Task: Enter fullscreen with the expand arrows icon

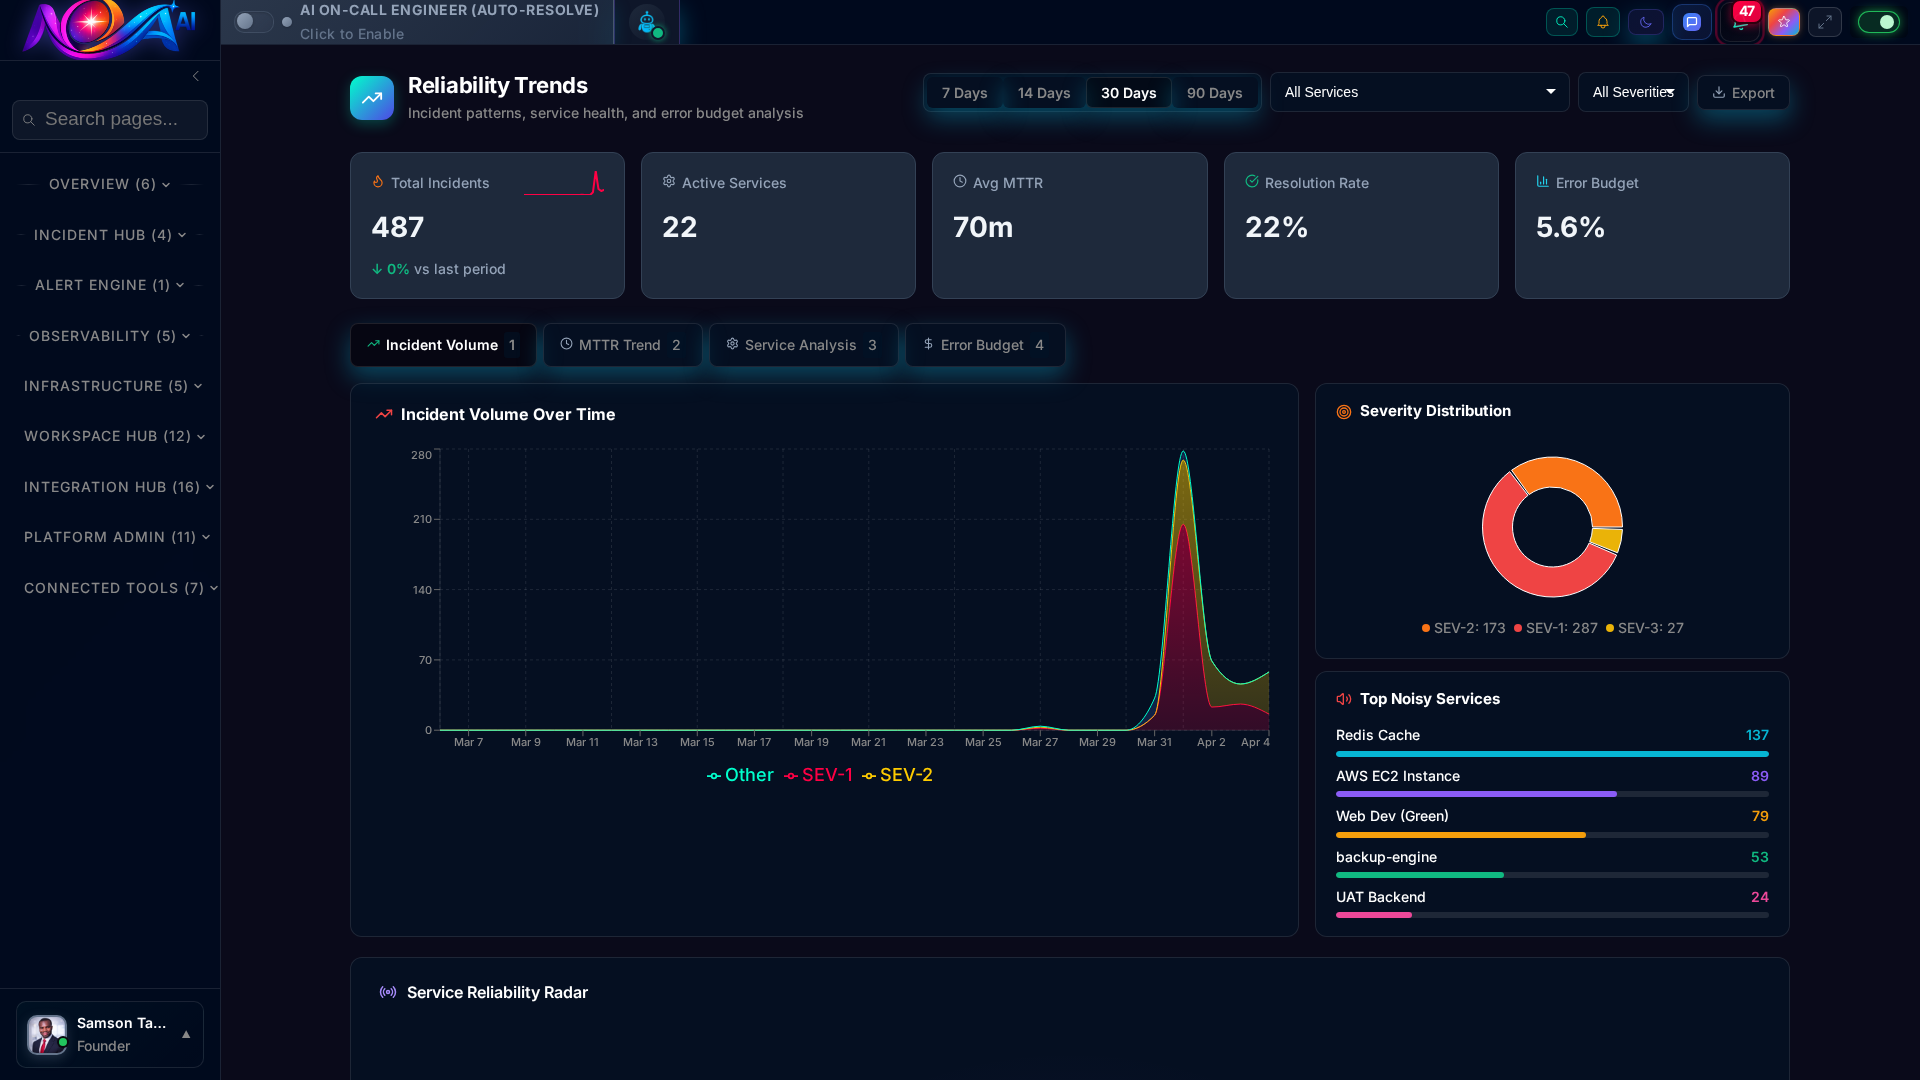Action: [1825, 21]
